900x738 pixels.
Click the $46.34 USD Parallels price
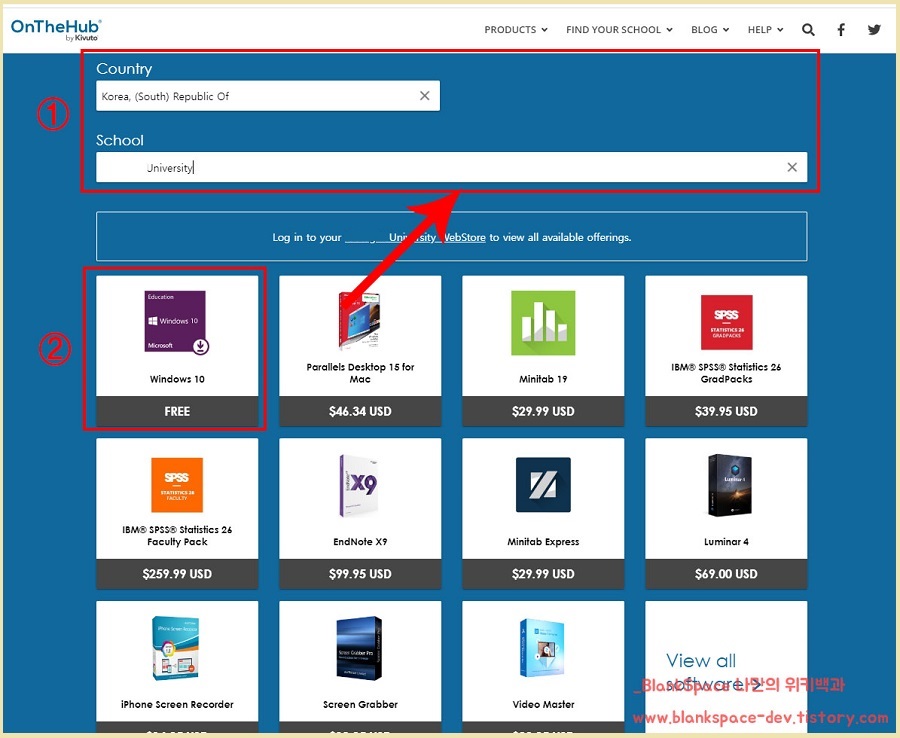(x=360, y=411)
